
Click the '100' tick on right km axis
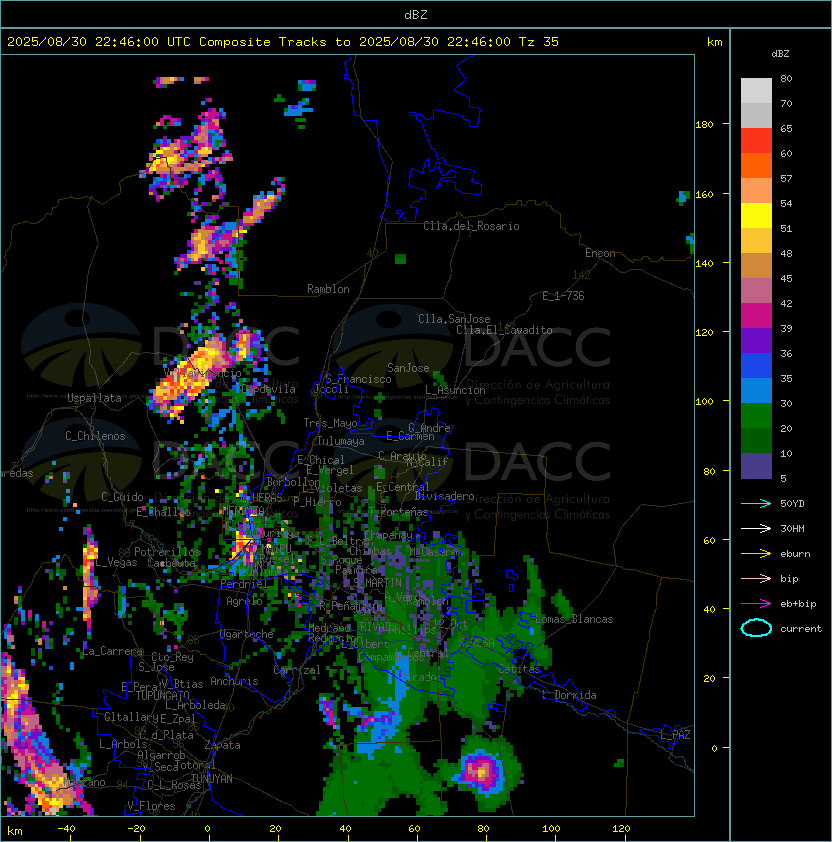click(x=704, y=402)
